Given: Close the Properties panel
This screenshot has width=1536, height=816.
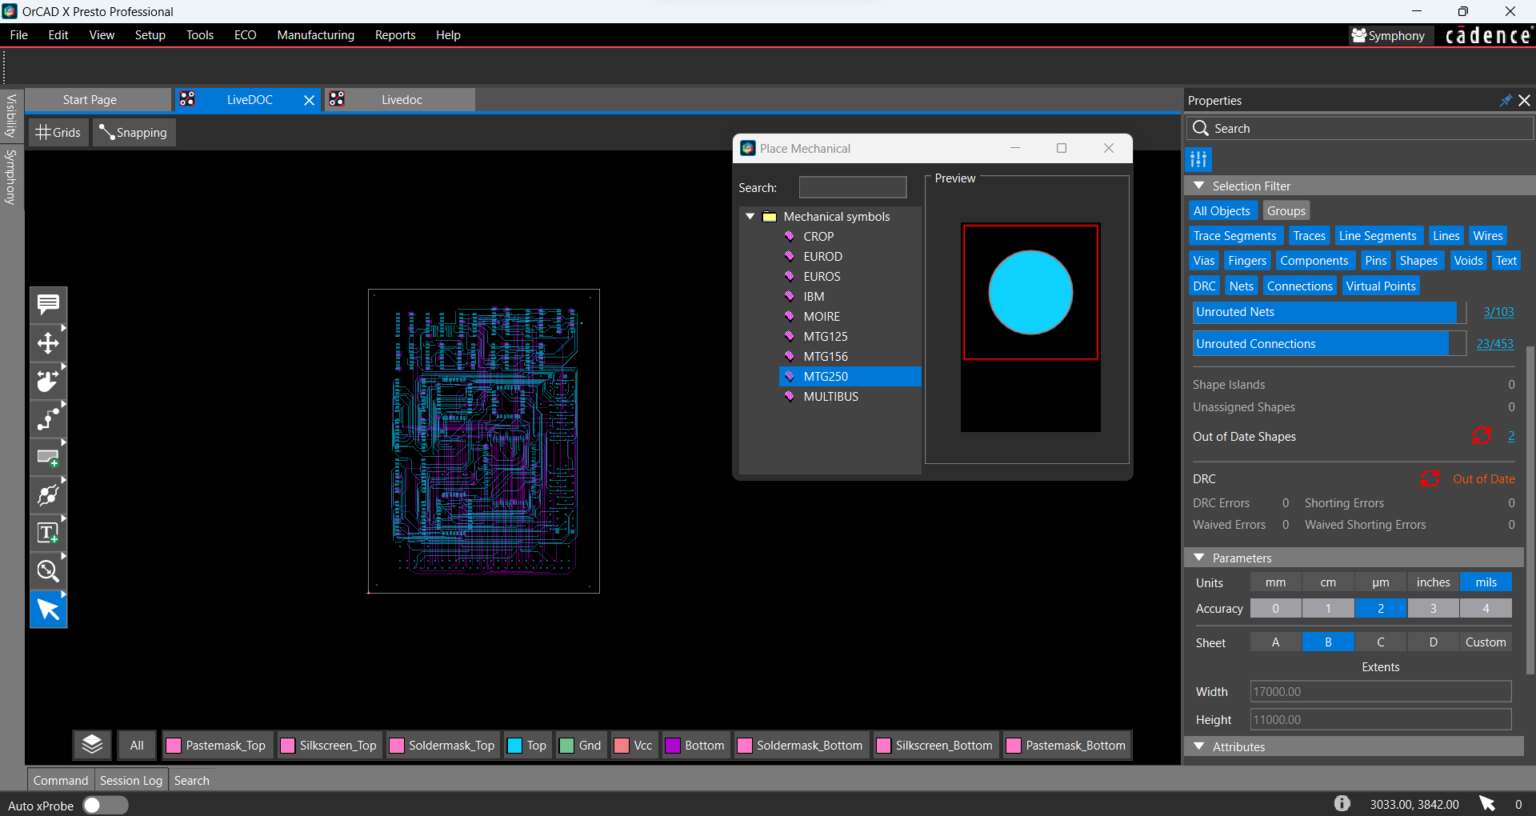Looking at the screenshot, I should tap(1524, 100).
